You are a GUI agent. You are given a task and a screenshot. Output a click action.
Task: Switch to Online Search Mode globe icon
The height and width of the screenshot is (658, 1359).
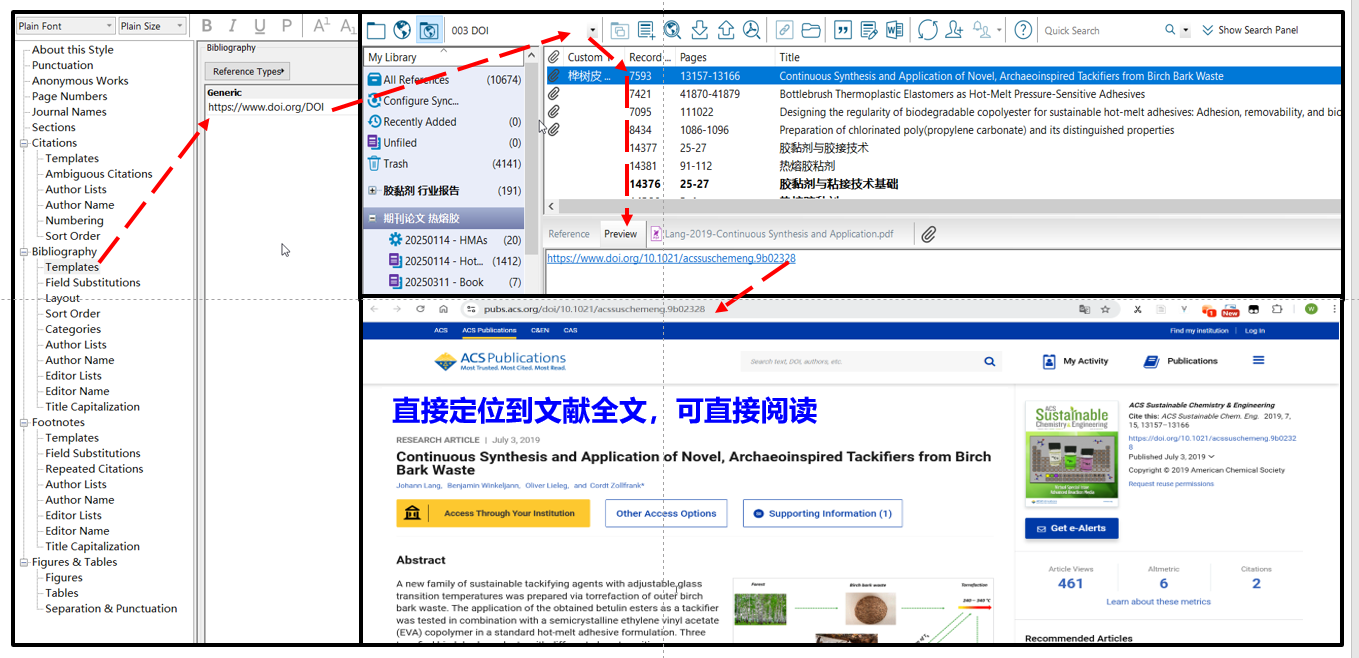[402, 30]
